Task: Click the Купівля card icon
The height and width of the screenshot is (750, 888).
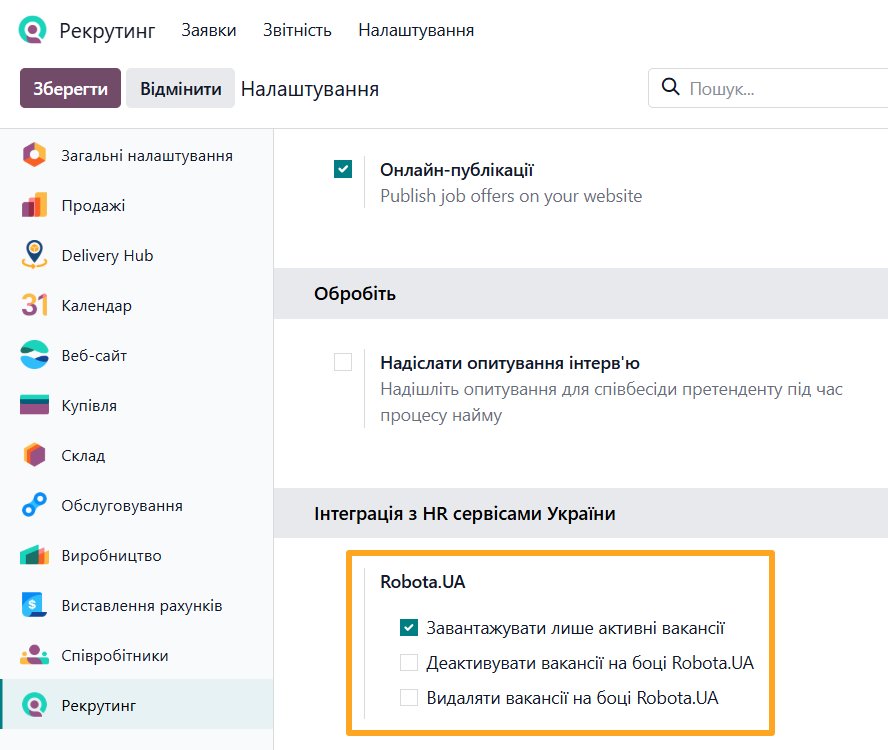Action: 35,405
